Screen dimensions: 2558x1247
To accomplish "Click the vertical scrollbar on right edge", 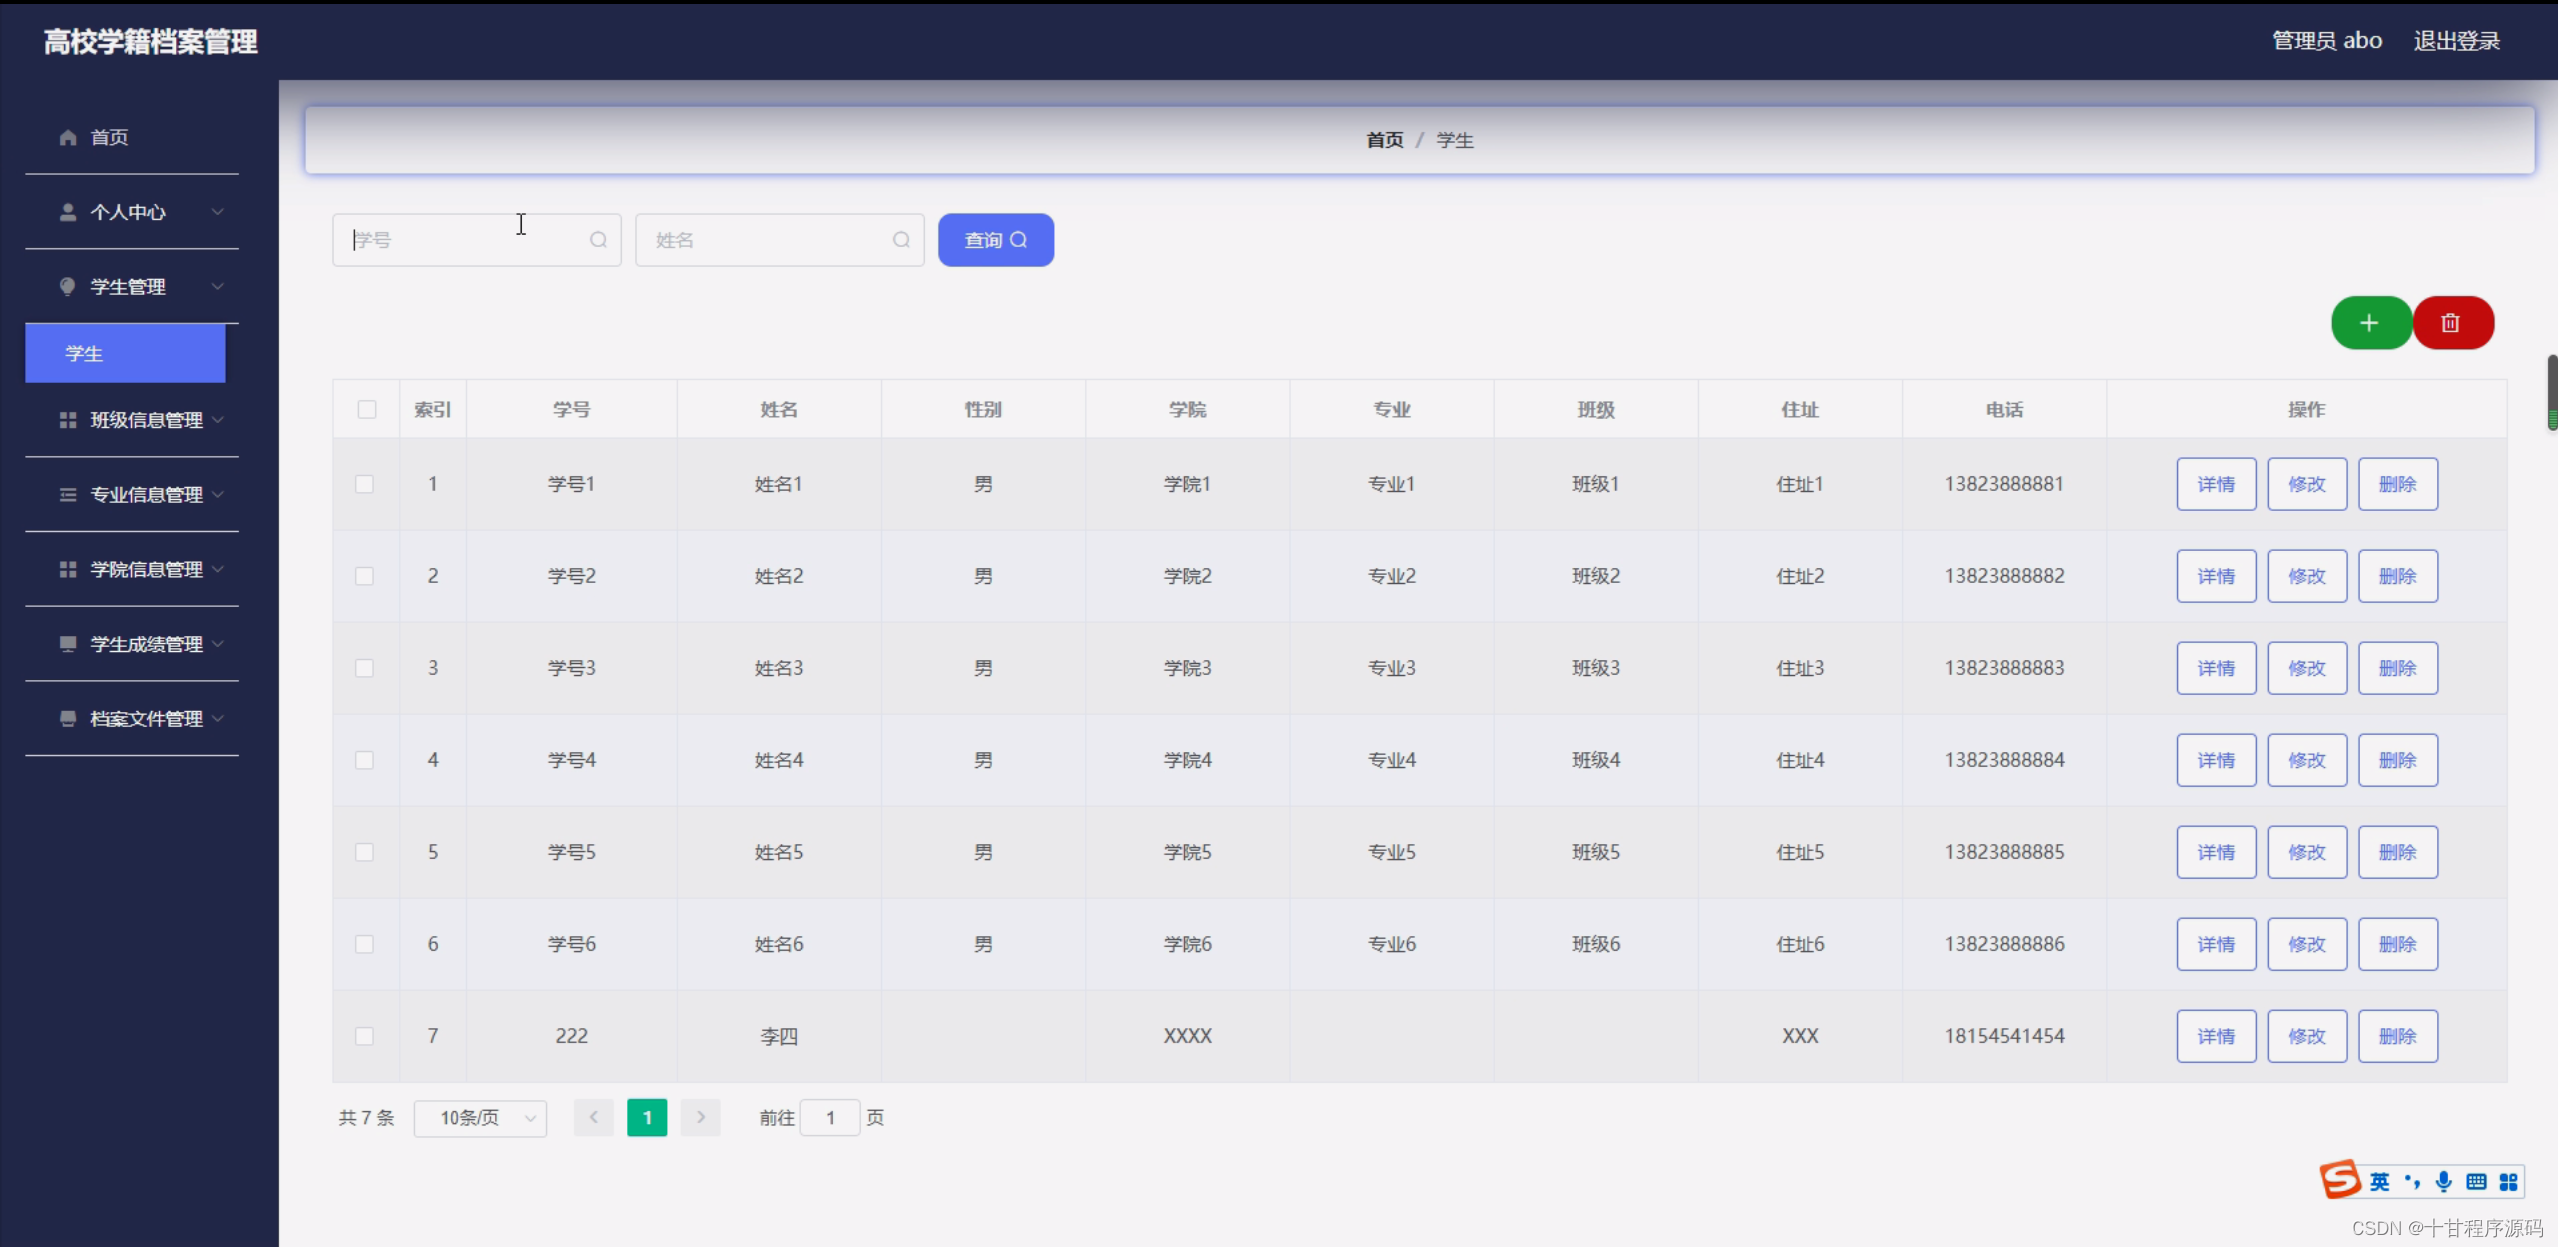I will click(2551, 392).
